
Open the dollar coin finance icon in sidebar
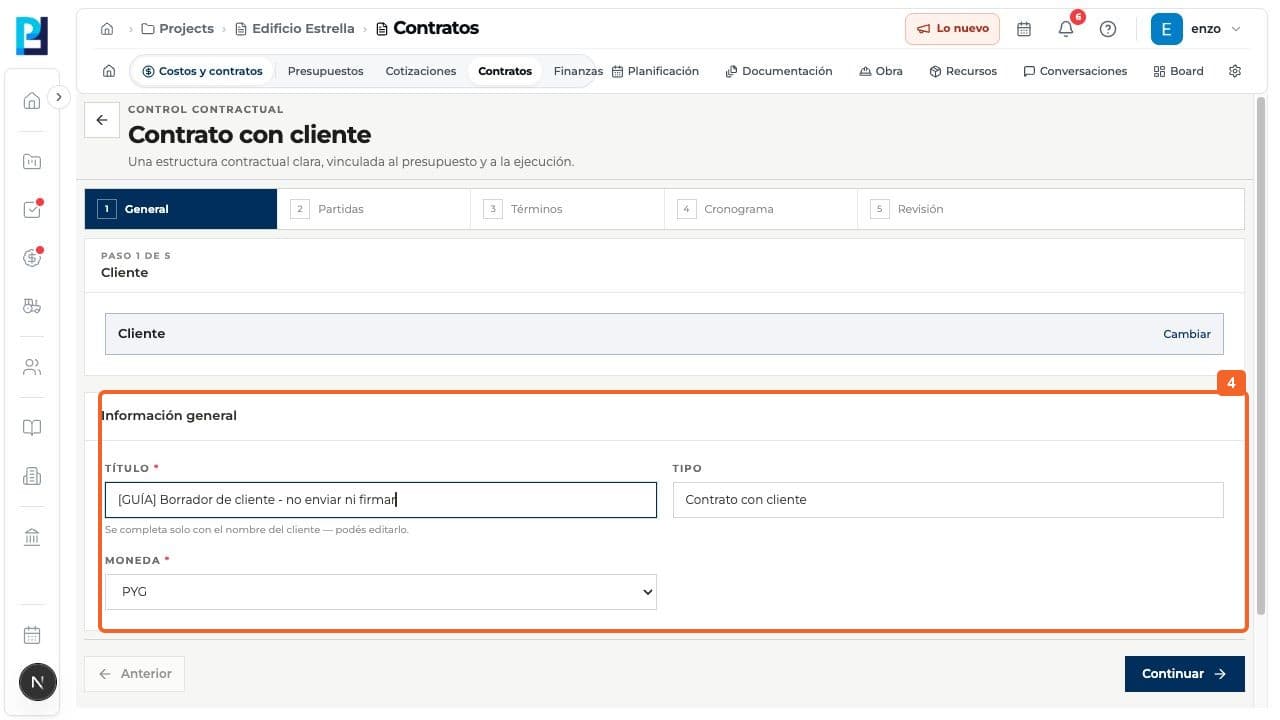pyautogui.click(x=32, y=258)
